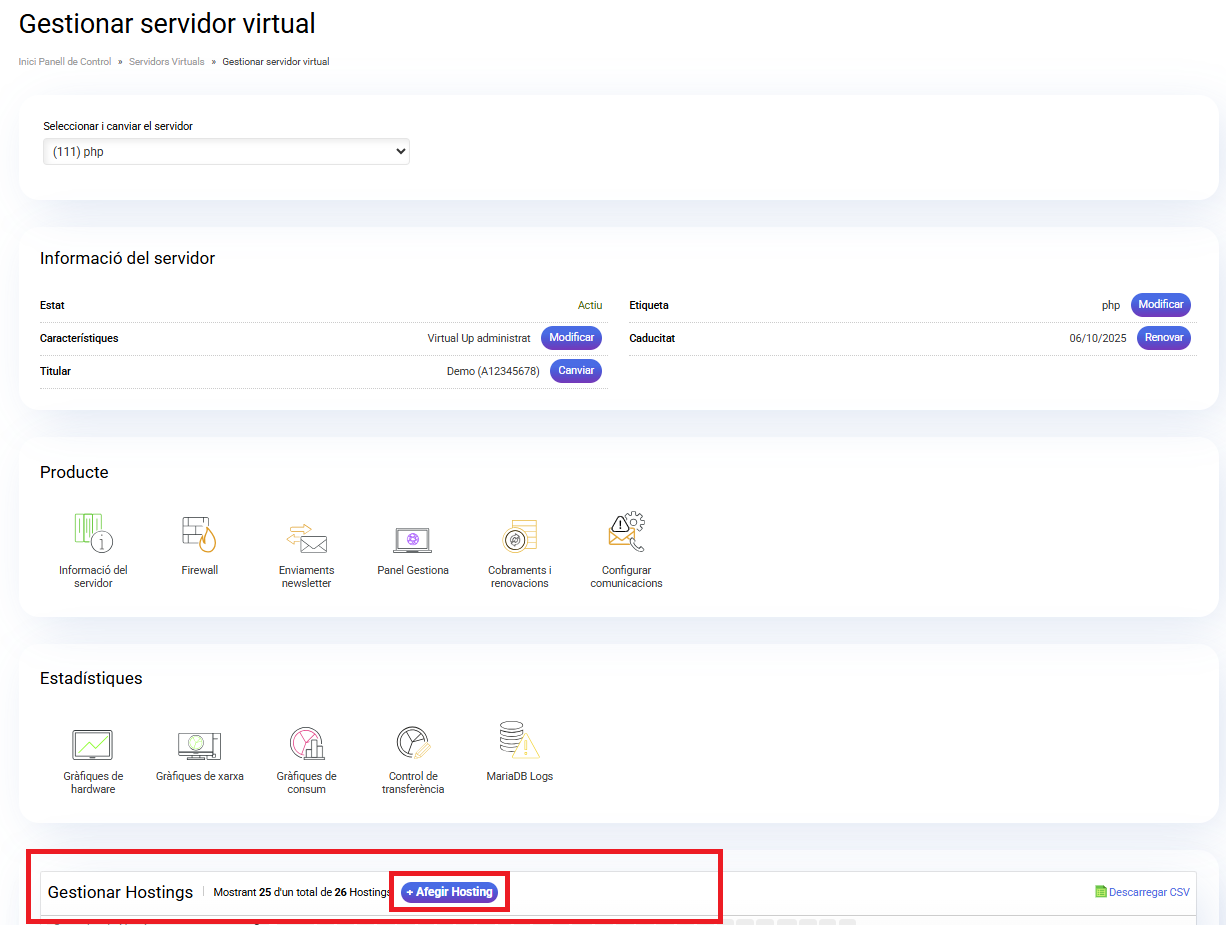
Task: Navigate to Inici Panell de Control breadcrumb
Action: pyautogui.click(x=65, y=62)
